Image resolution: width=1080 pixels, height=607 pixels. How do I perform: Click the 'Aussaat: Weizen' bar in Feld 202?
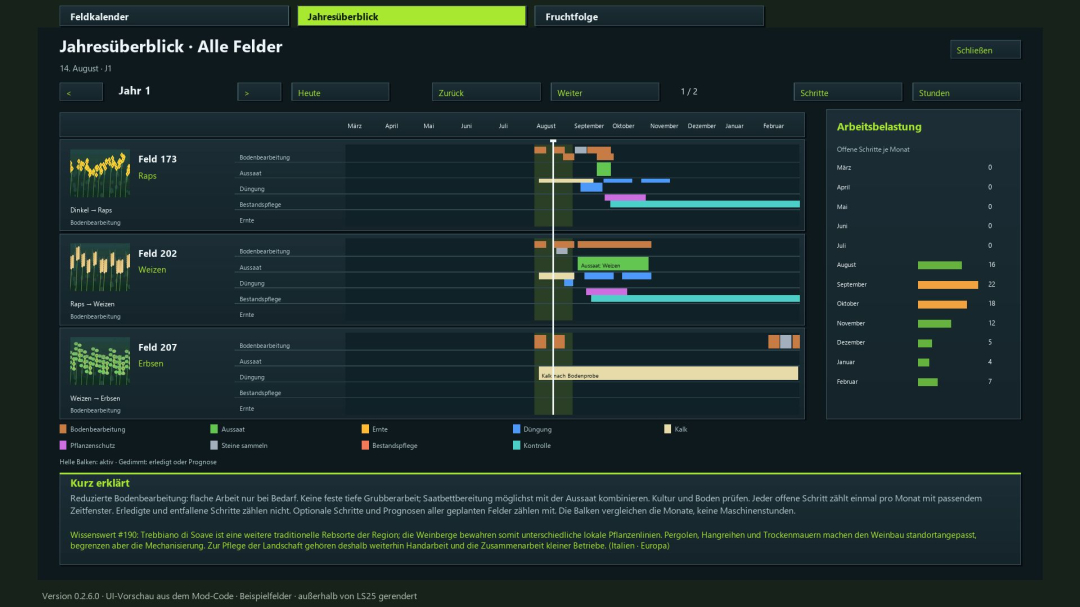pos(612,265)
